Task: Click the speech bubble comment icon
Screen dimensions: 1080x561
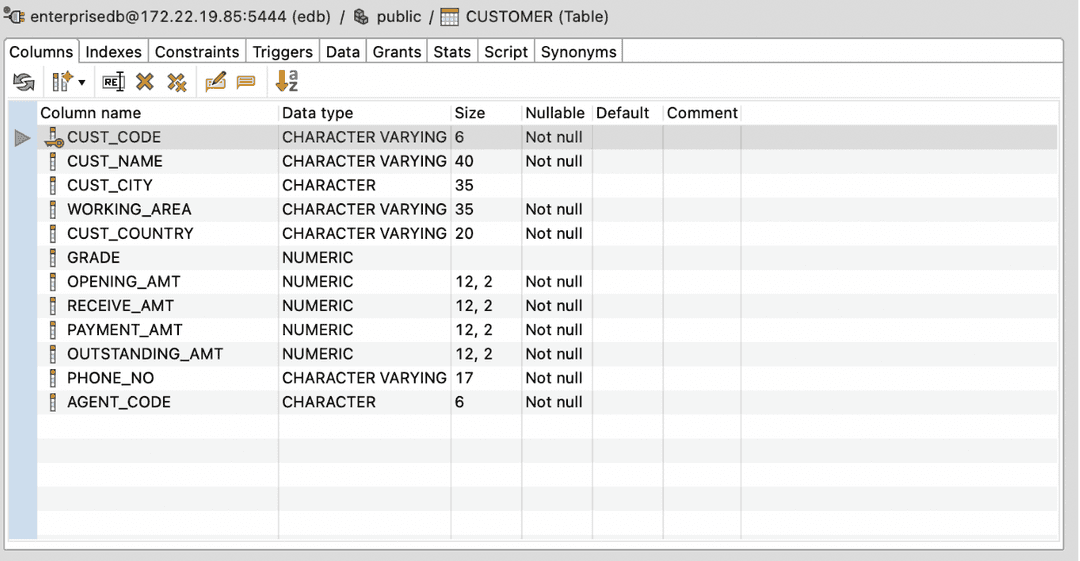Action: pos(246,82)
